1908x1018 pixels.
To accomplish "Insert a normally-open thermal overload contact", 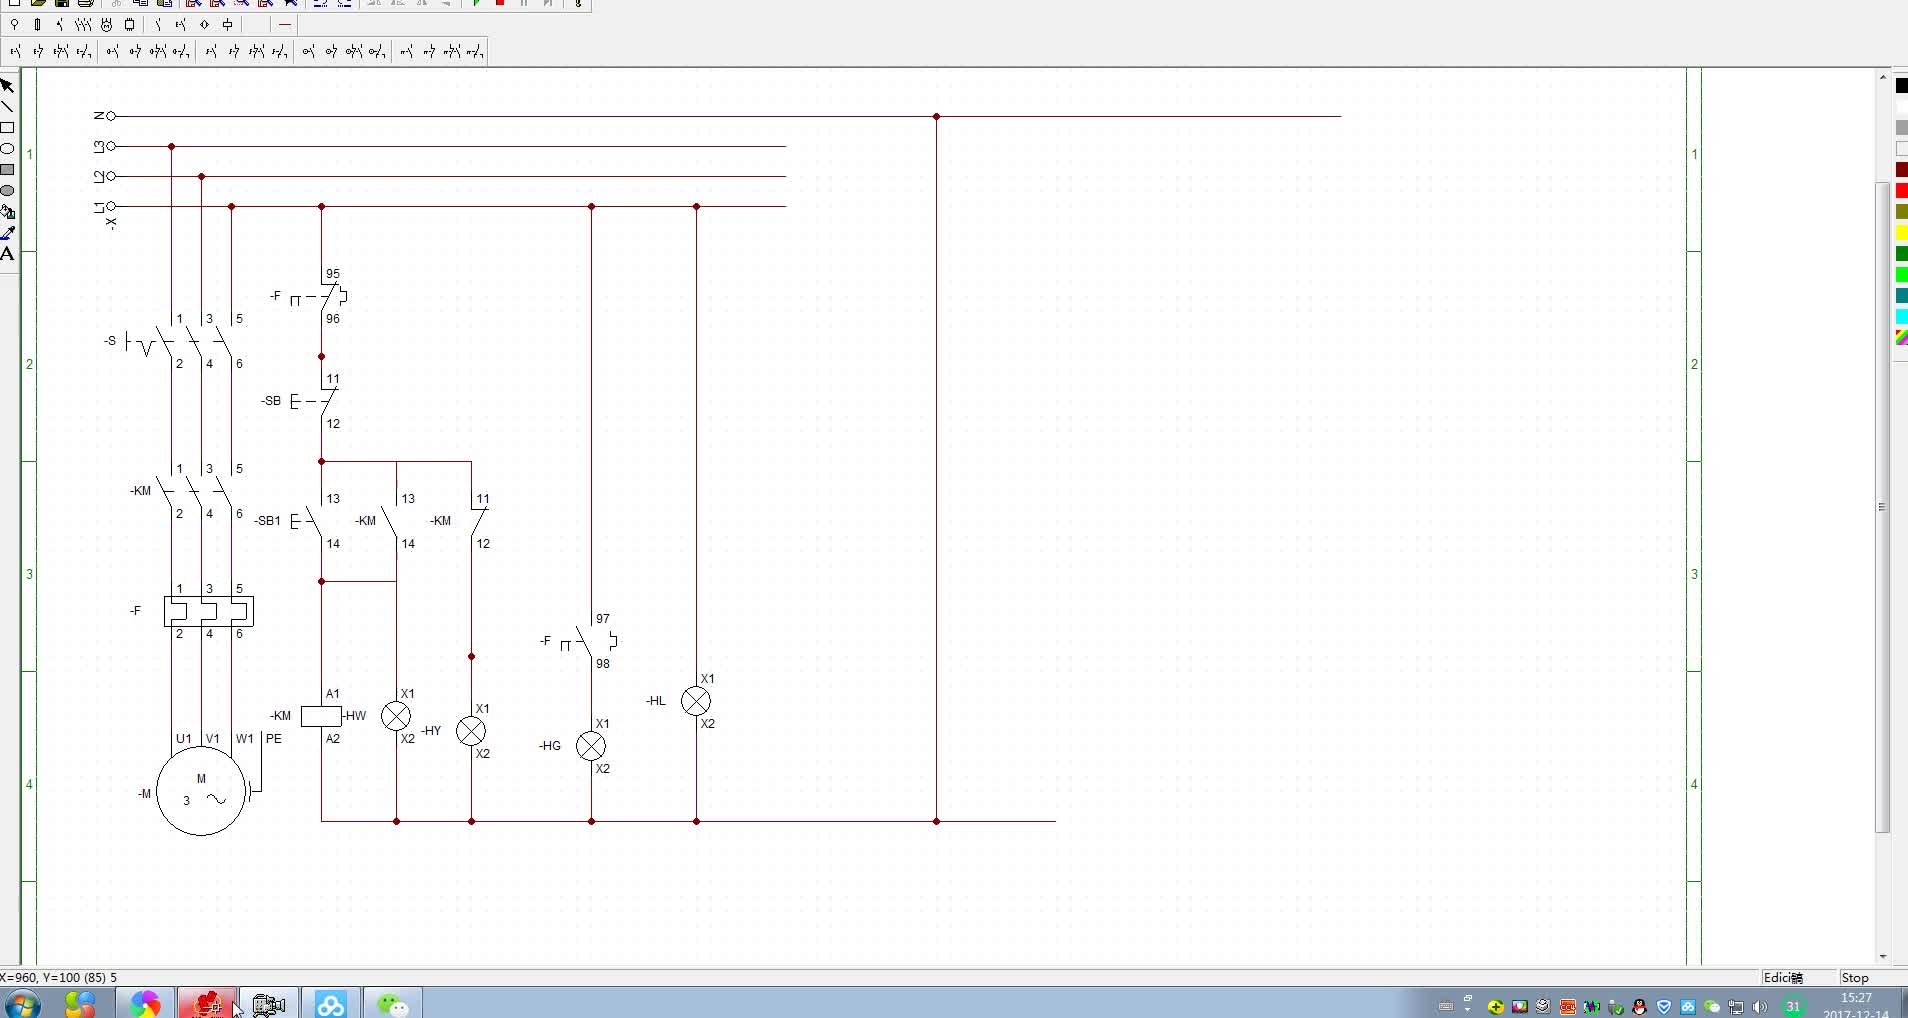I will click(407, 51).
